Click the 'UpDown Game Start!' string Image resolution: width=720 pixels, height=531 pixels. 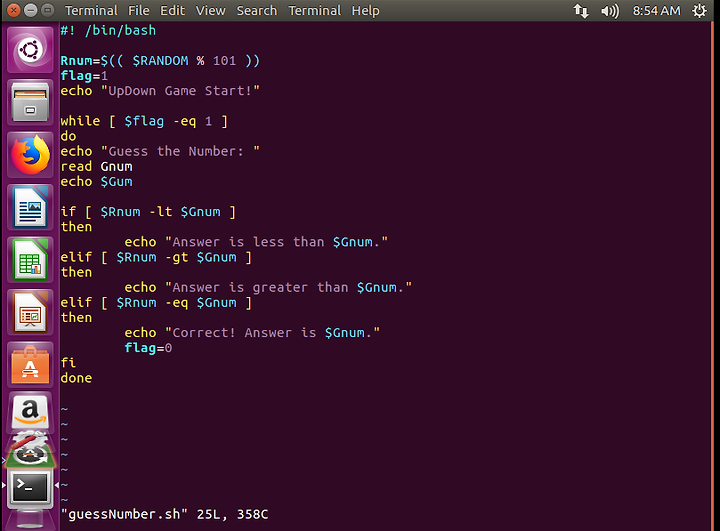coord(180,91)
